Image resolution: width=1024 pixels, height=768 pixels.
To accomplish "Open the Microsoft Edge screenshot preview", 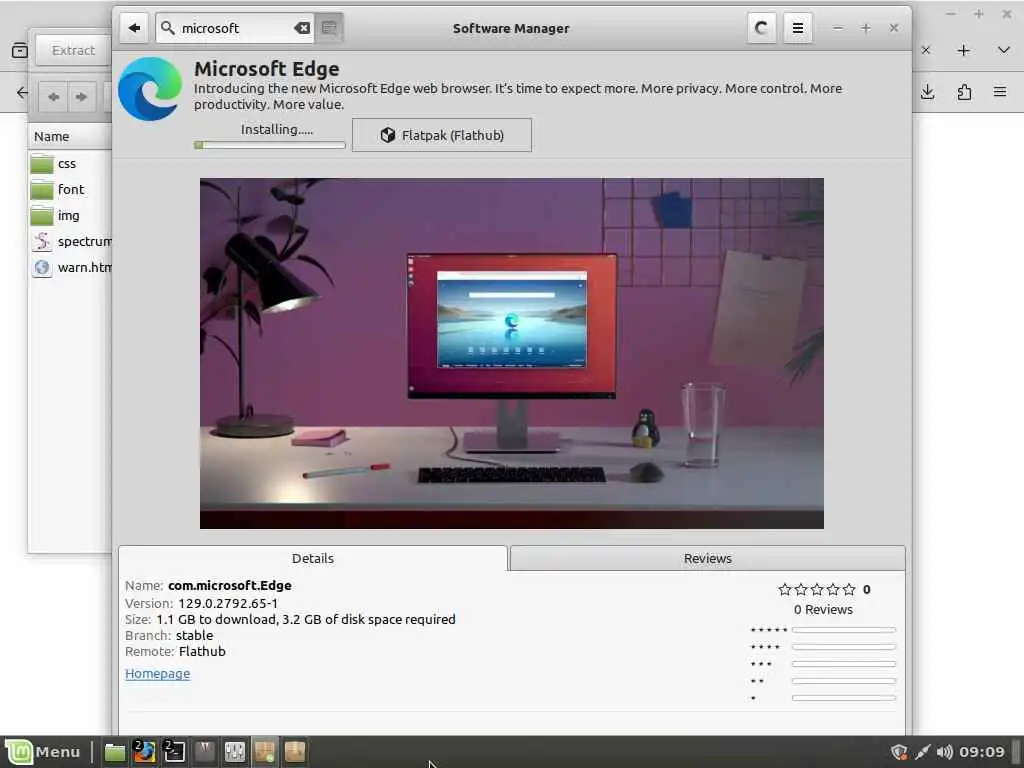I will (x=511, y=353).
